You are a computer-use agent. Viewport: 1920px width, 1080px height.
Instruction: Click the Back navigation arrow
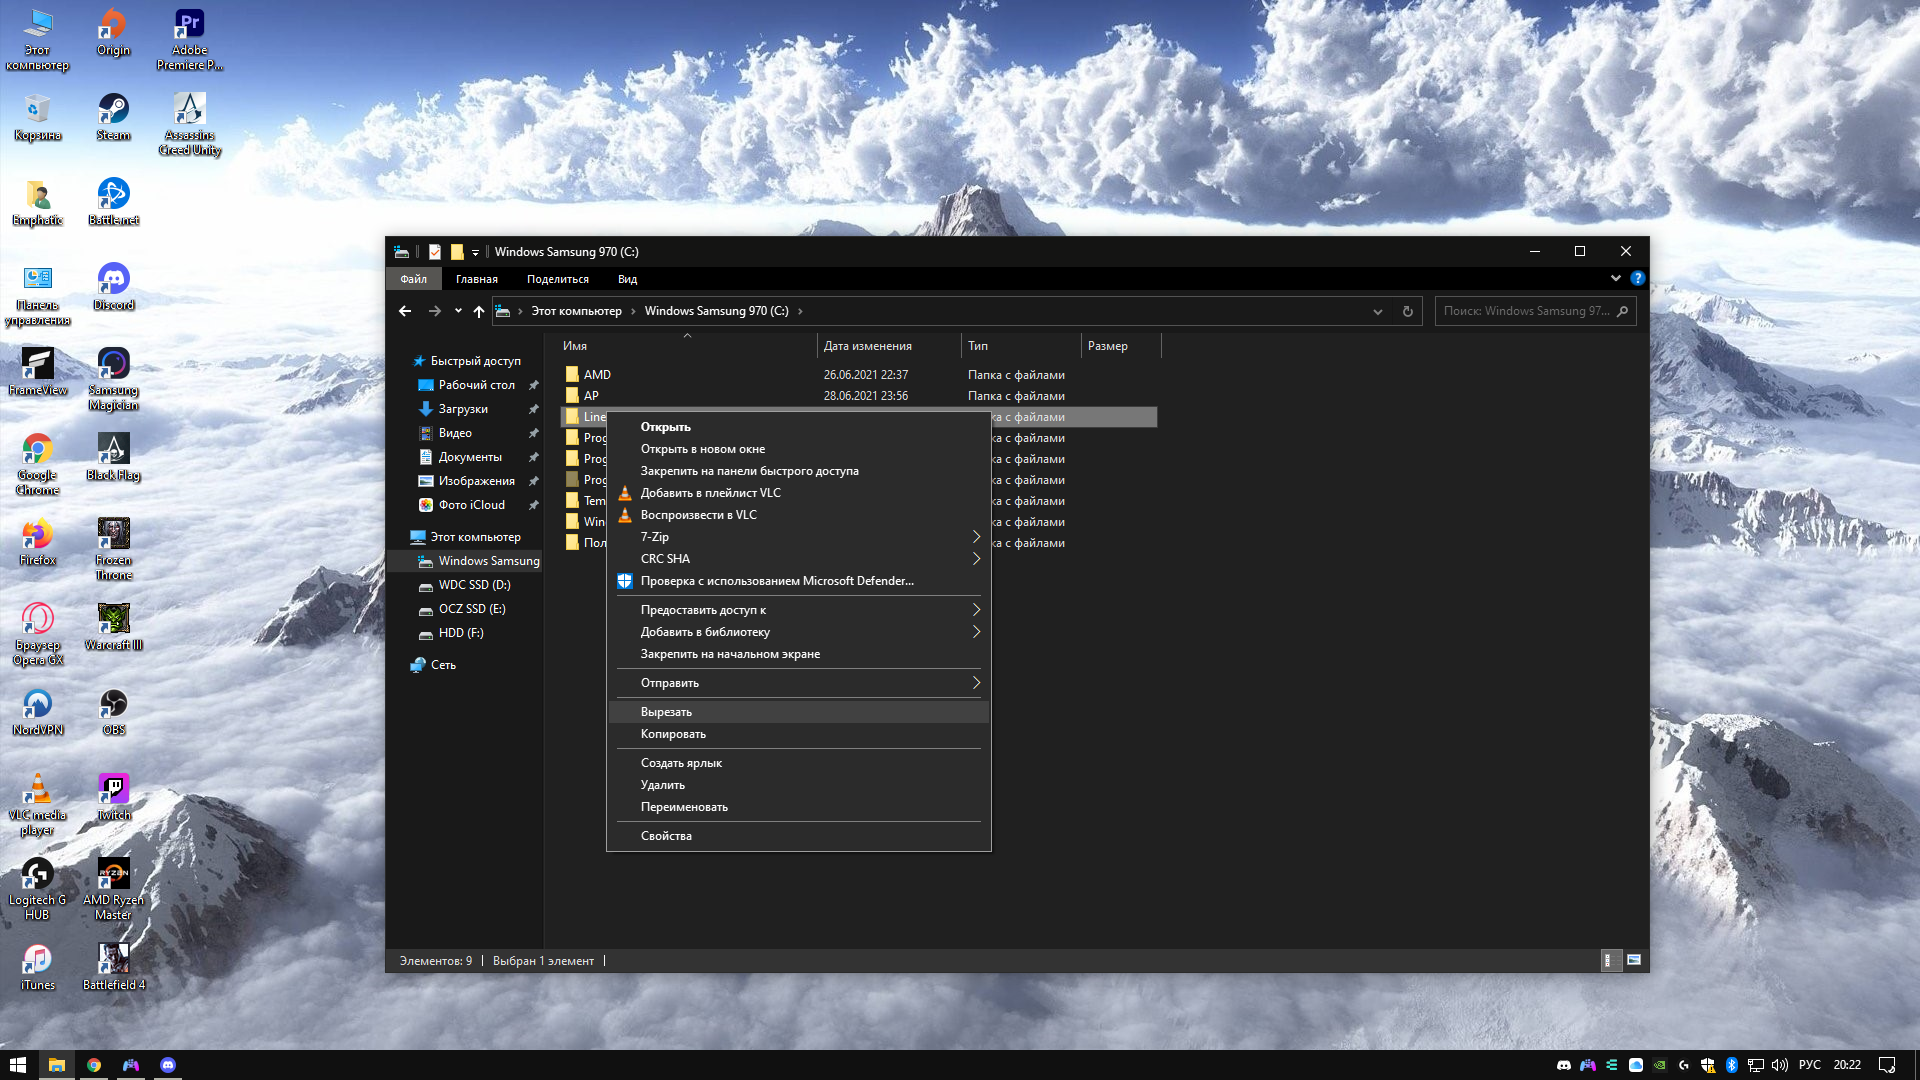point(405,311)
